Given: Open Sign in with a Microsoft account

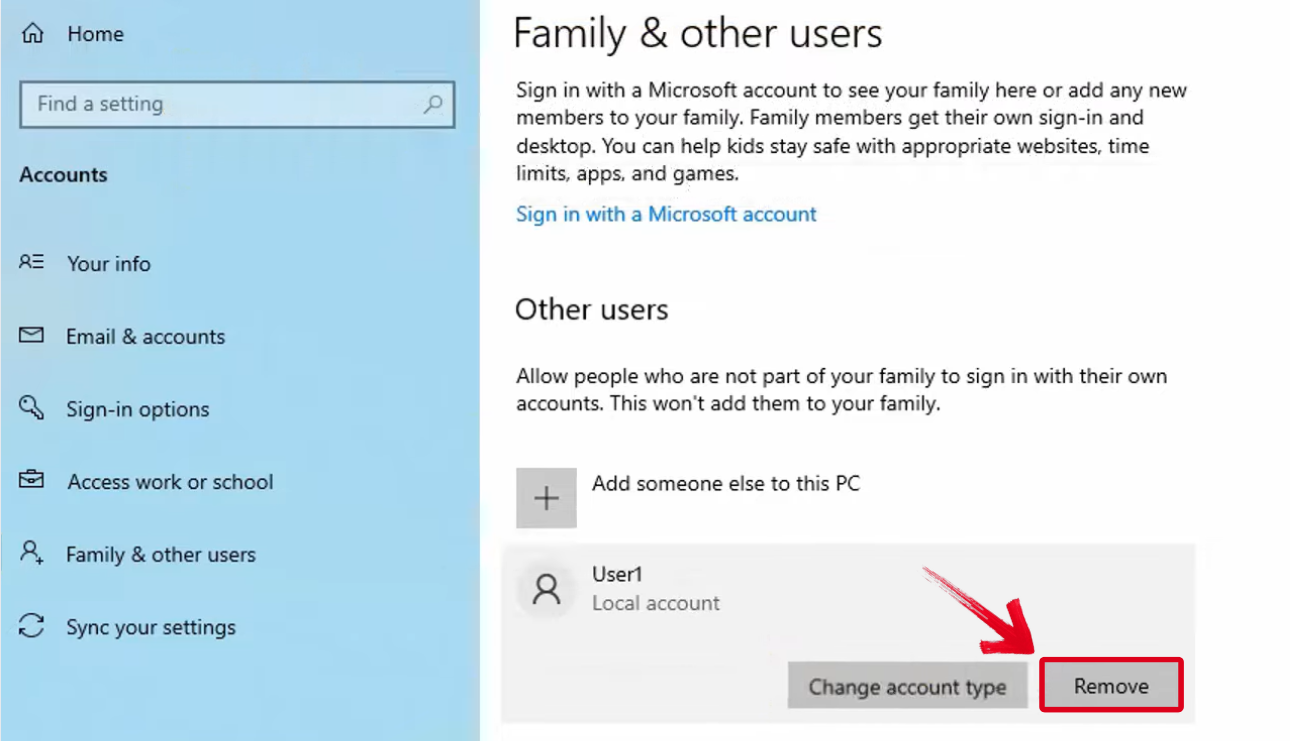Looking at the screenshot, I should pos(666,214).
